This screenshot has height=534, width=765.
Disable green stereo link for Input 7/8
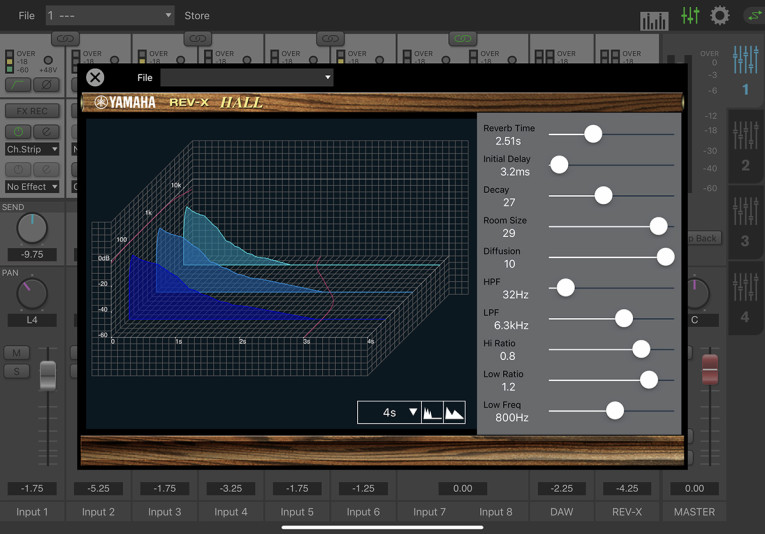point(463,39)
